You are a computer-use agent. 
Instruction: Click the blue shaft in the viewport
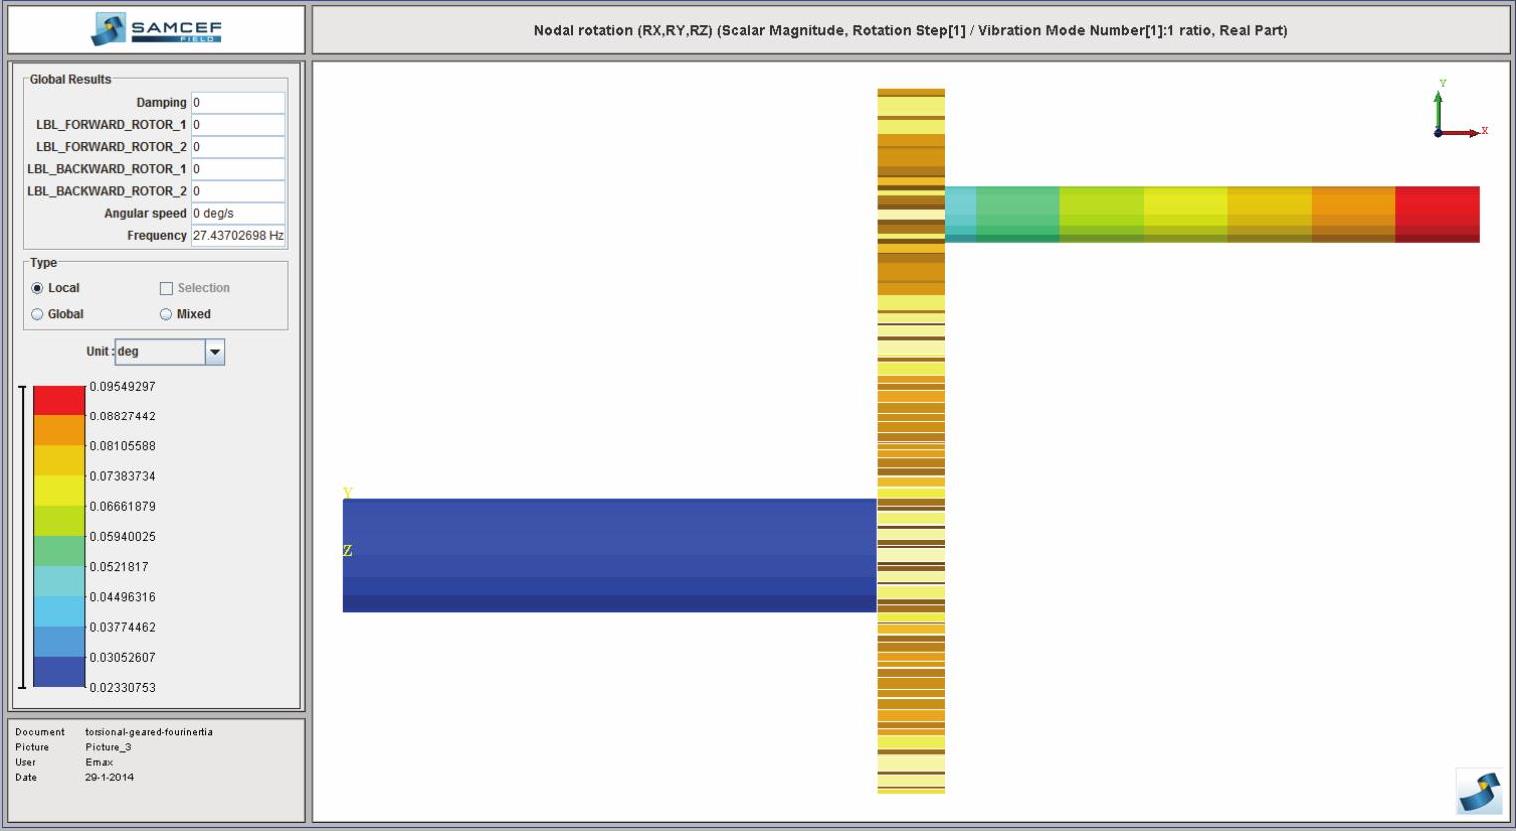tap(609, 555)
